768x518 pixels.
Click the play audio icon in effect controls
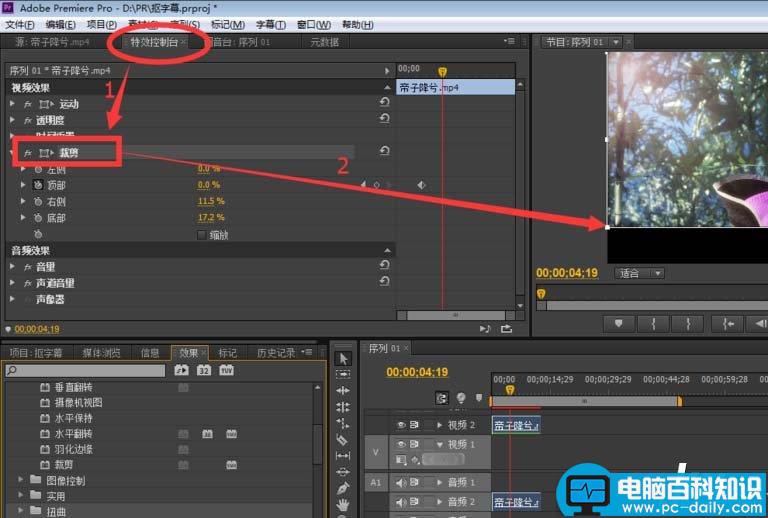pyautogui.click(x=484, y=329)
